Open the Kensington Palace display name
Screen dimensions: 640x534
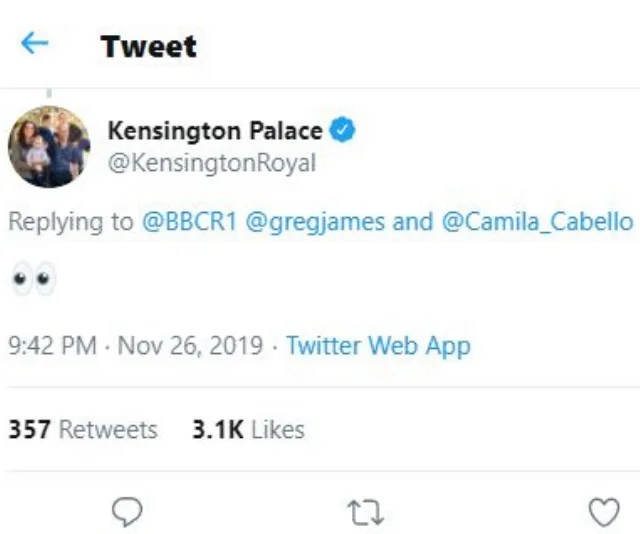(214, 130)
